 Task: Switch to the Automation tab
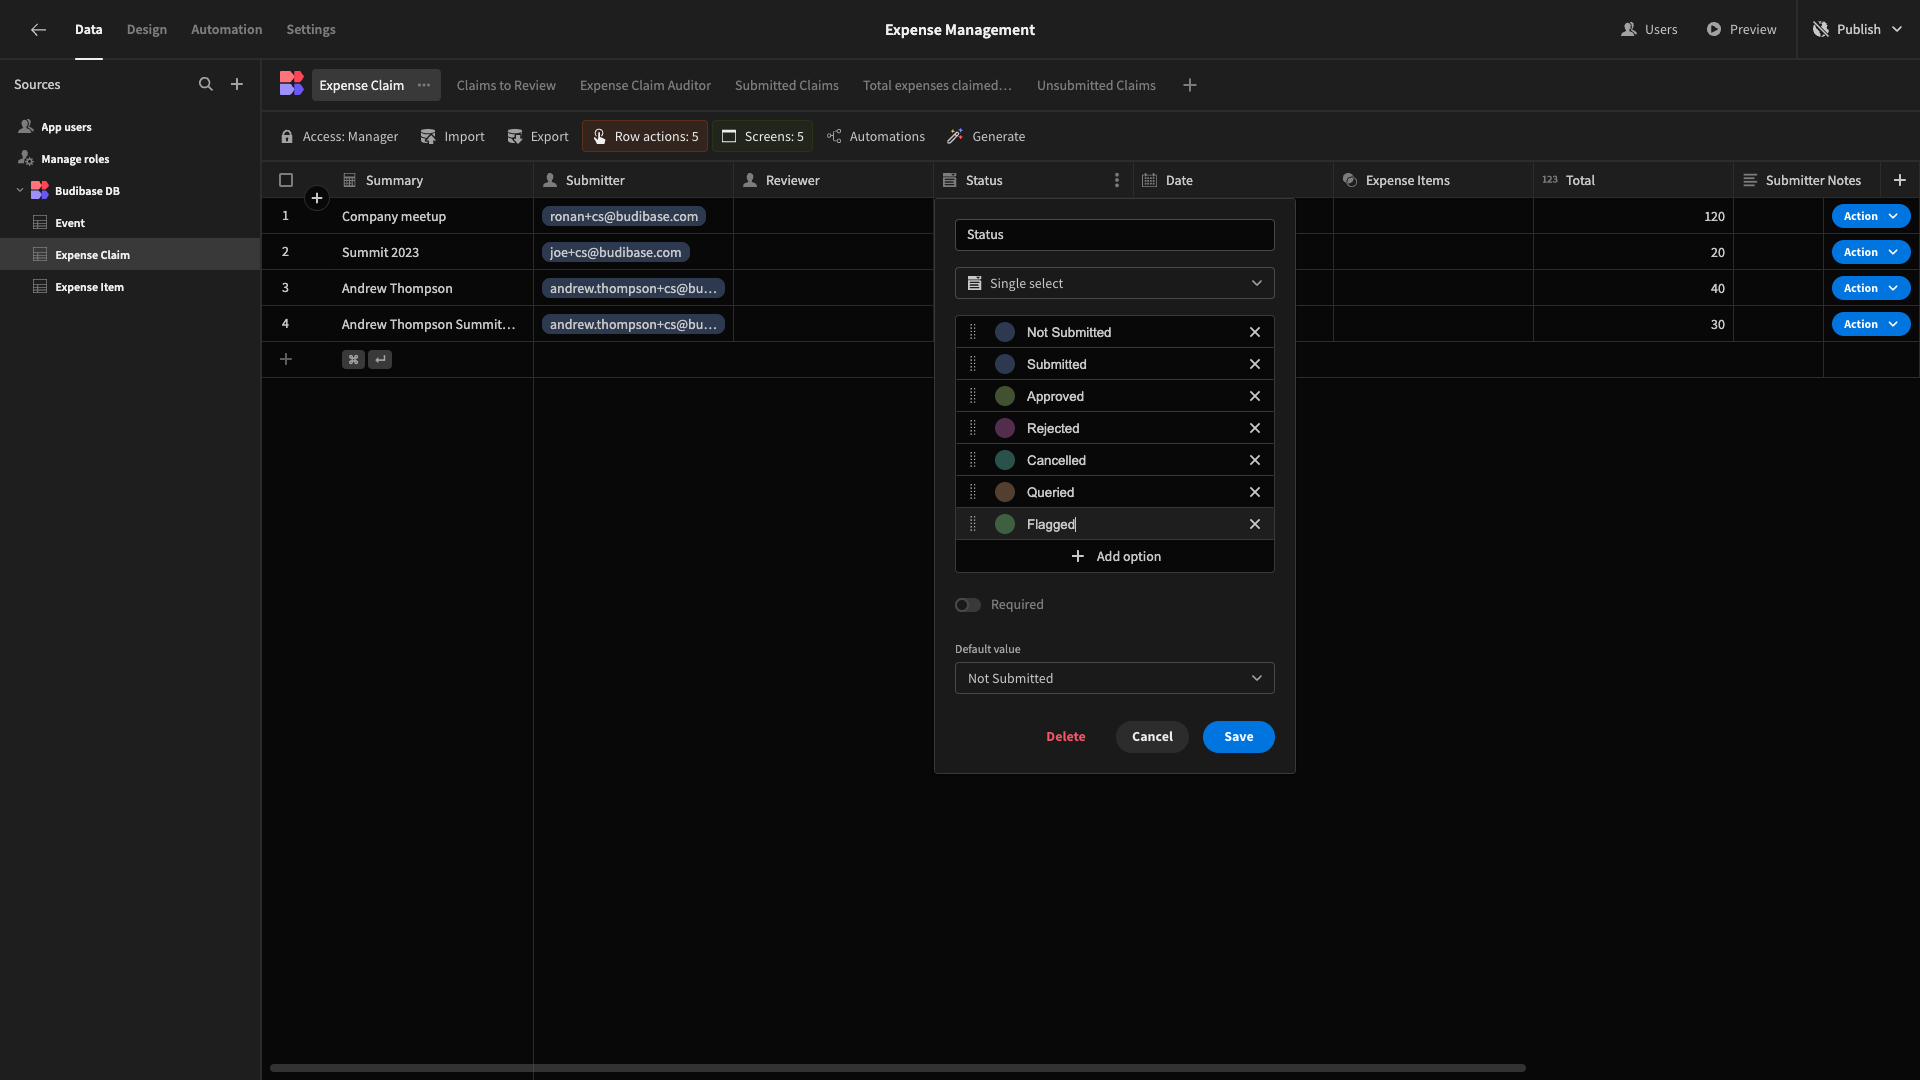coord(227,30)
